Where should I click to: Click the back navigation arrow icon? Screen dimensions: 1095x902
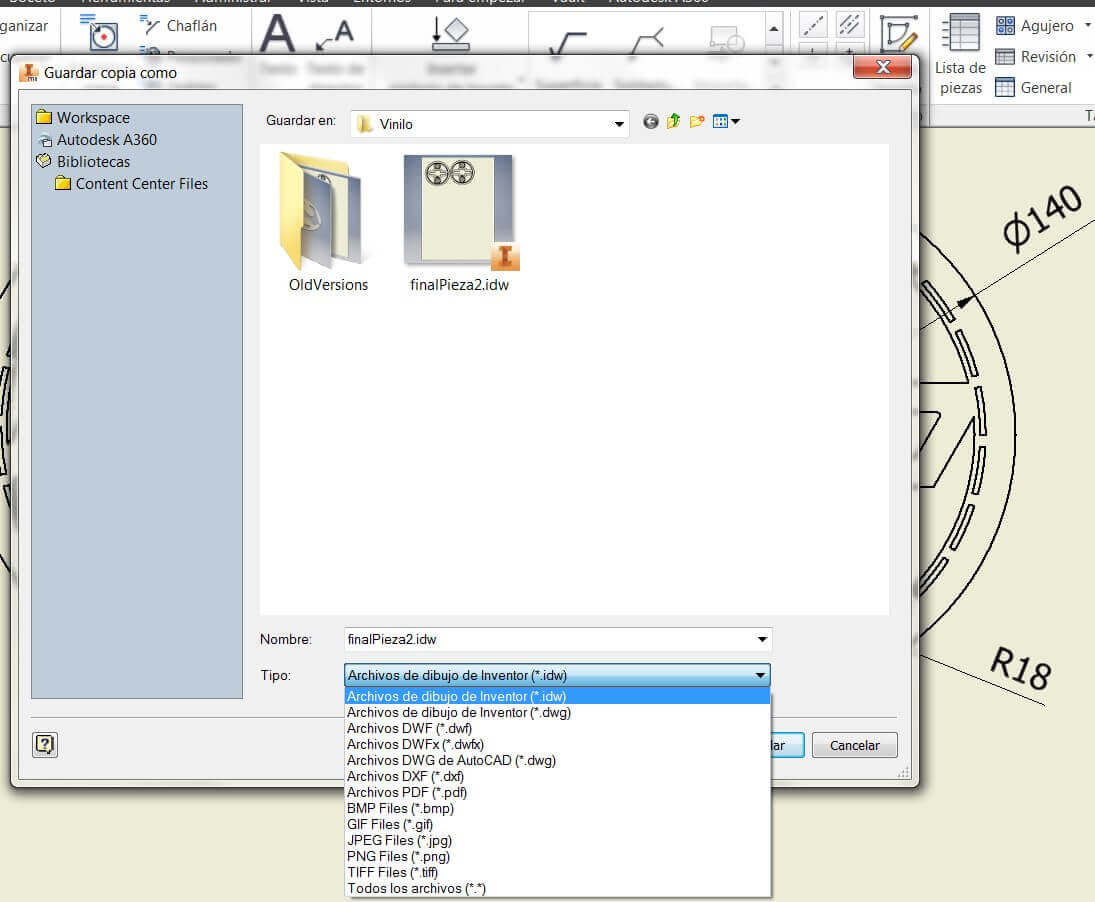point(651,122)
